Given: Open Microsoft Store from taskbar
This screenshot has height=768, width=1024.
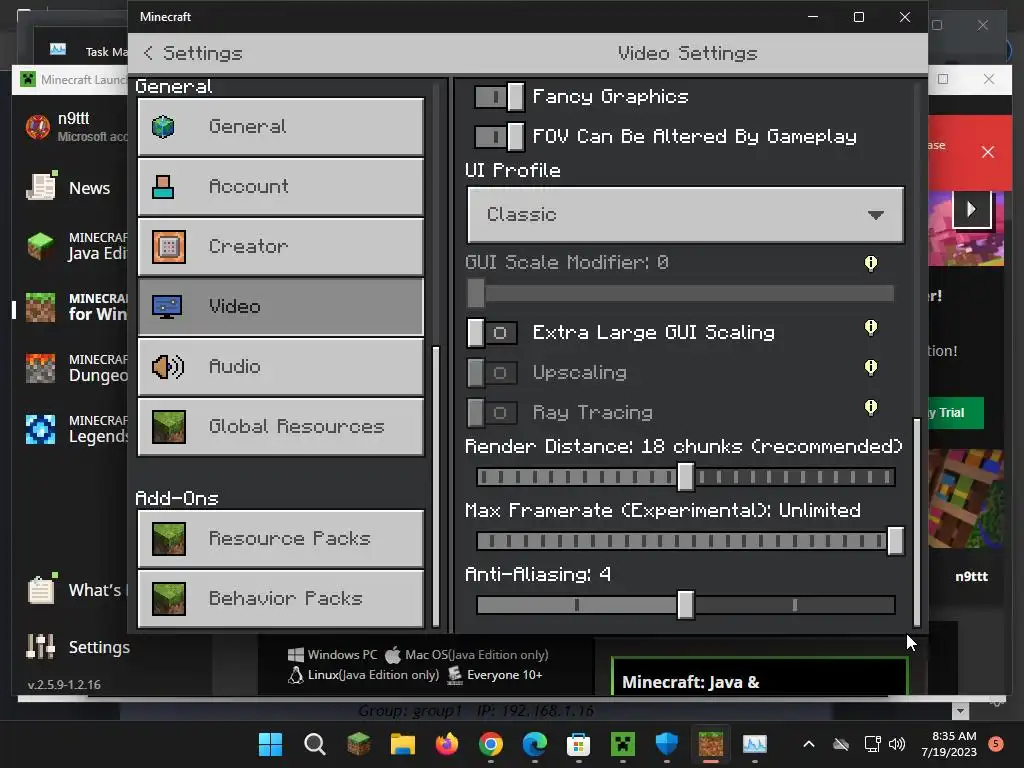Looking at the screenshot, I should click(x=579, y=744).
